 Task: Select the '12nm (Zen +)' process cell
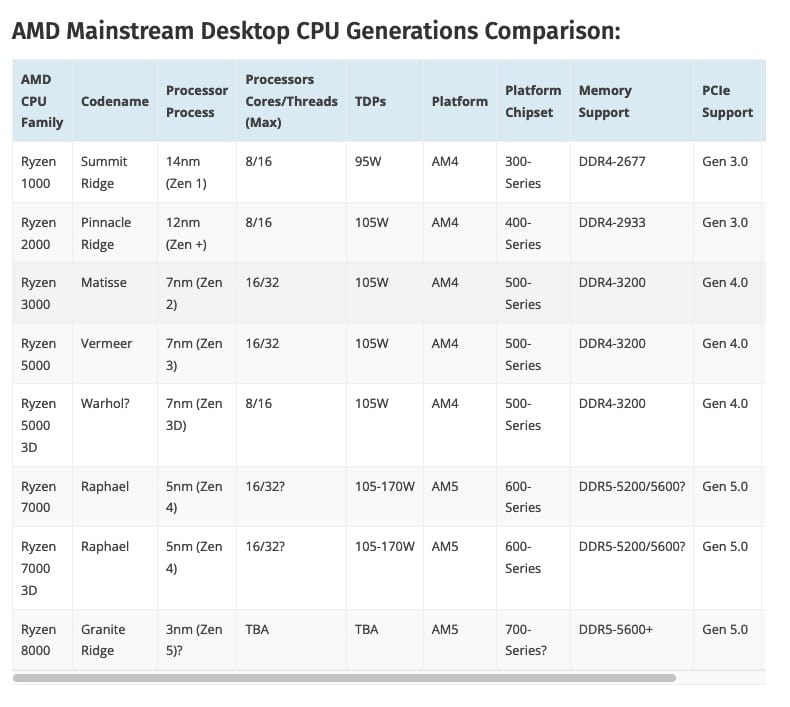point(197,233)
